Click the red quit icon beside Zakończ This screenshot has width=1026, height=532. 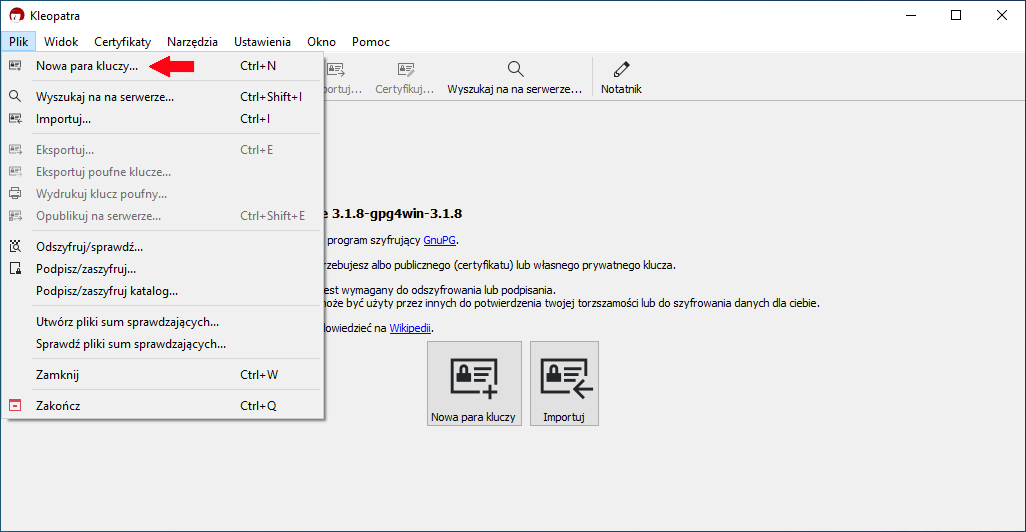[x=15, y=405]
